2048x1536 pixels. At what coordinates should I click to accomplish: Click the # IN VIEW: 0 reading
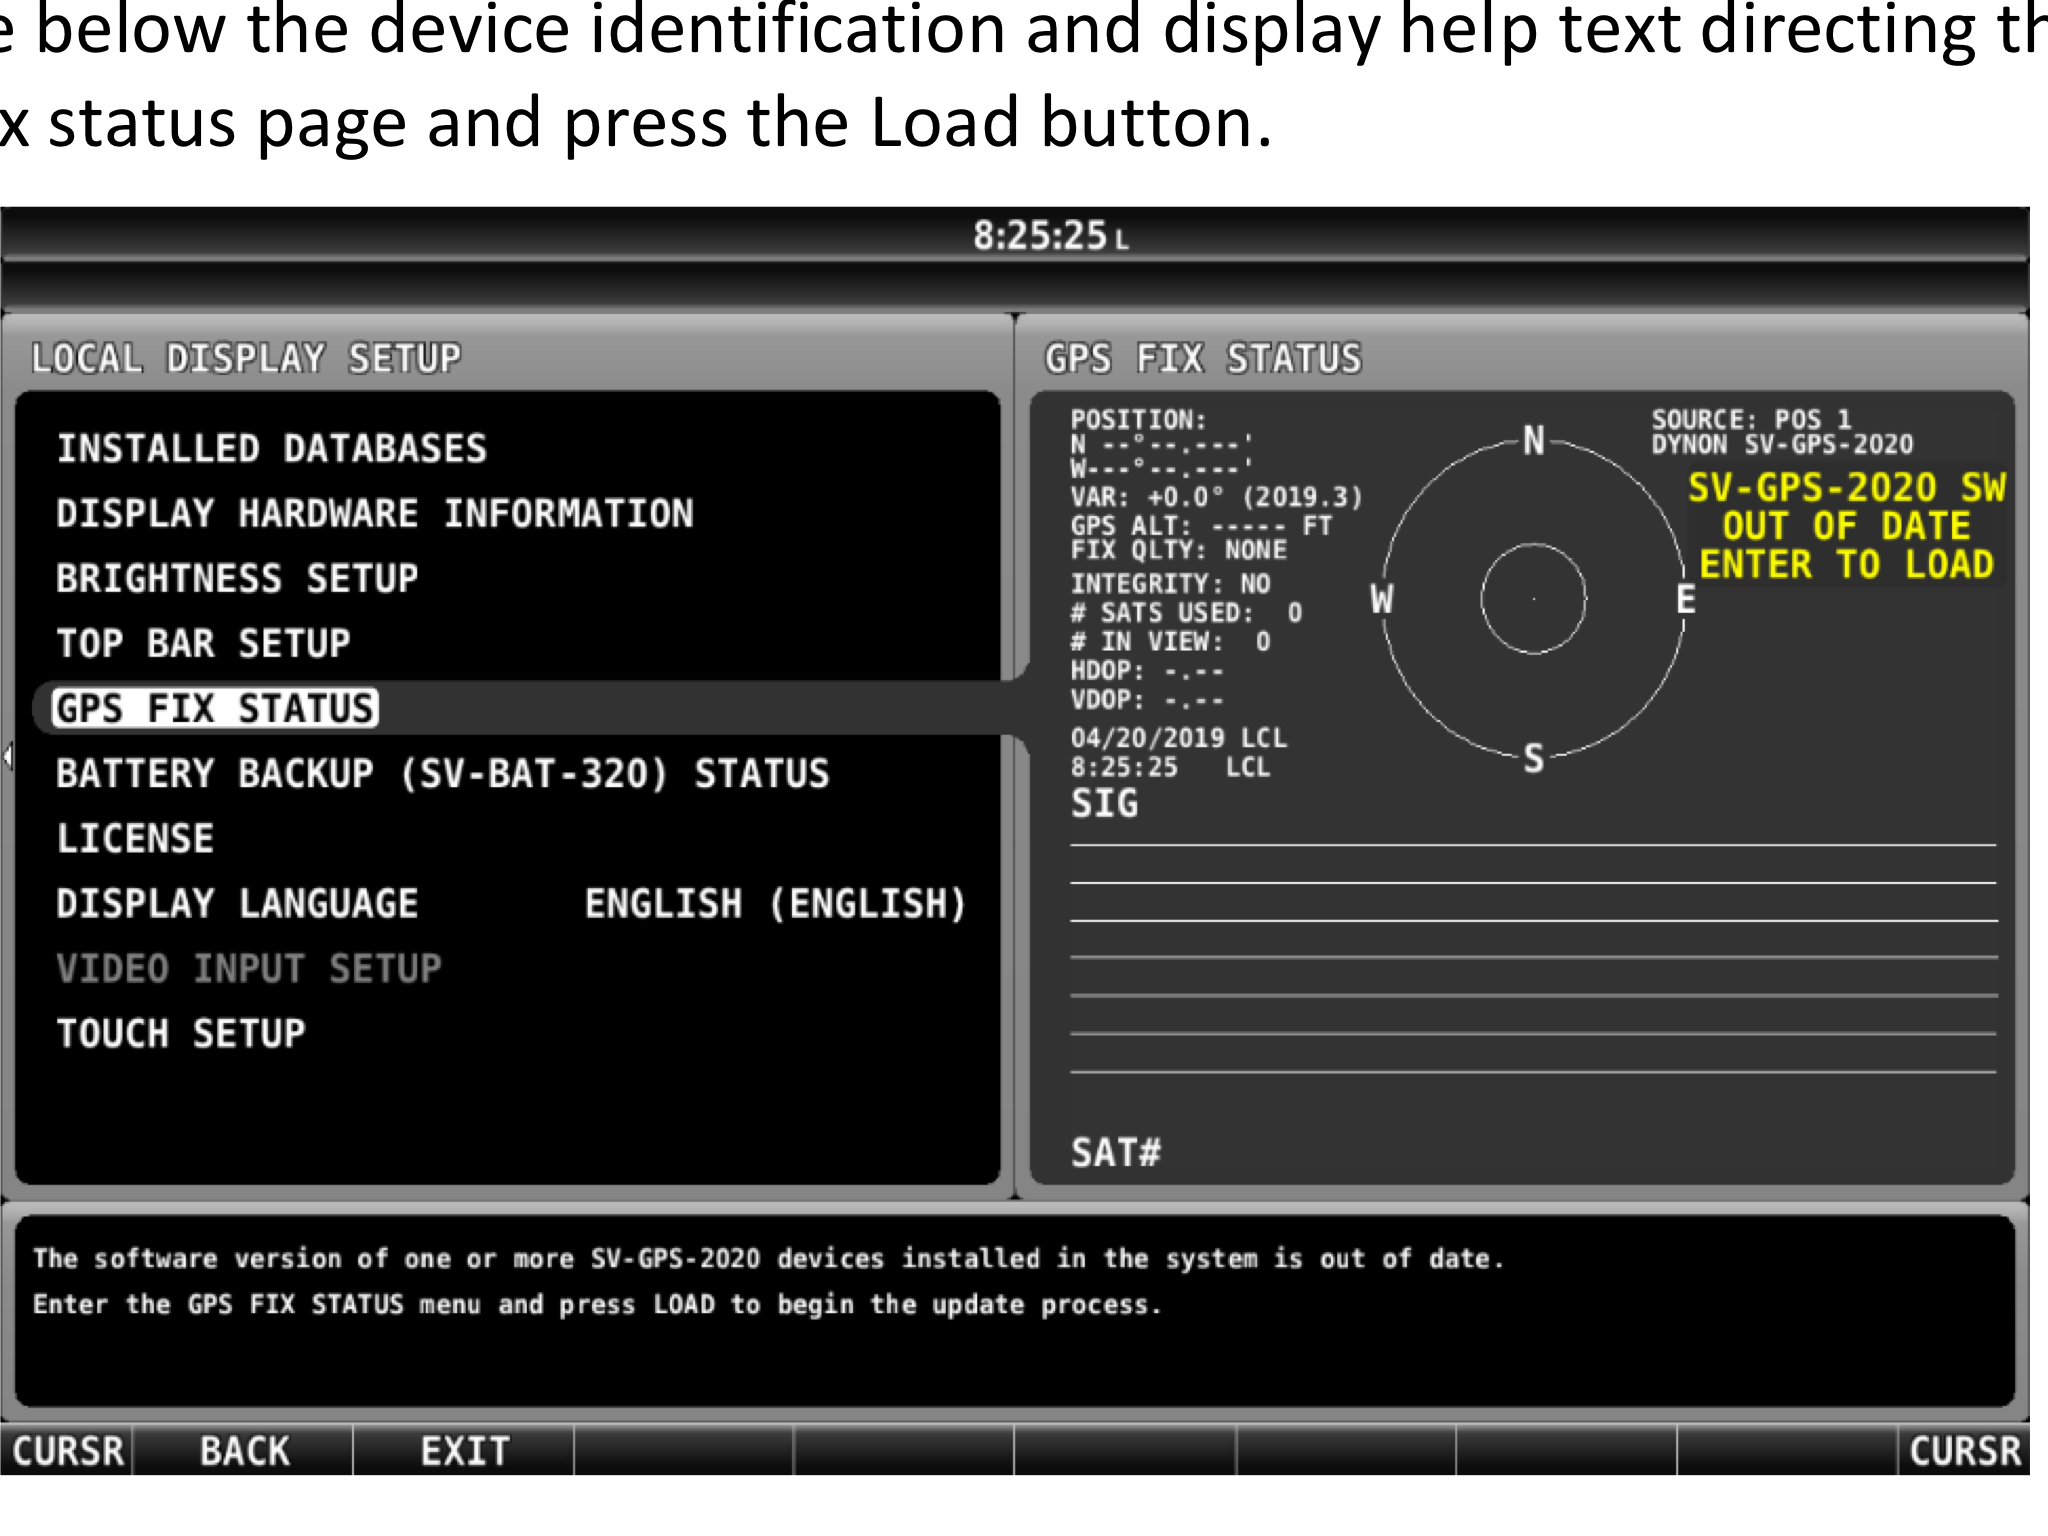pos(1170,641)
